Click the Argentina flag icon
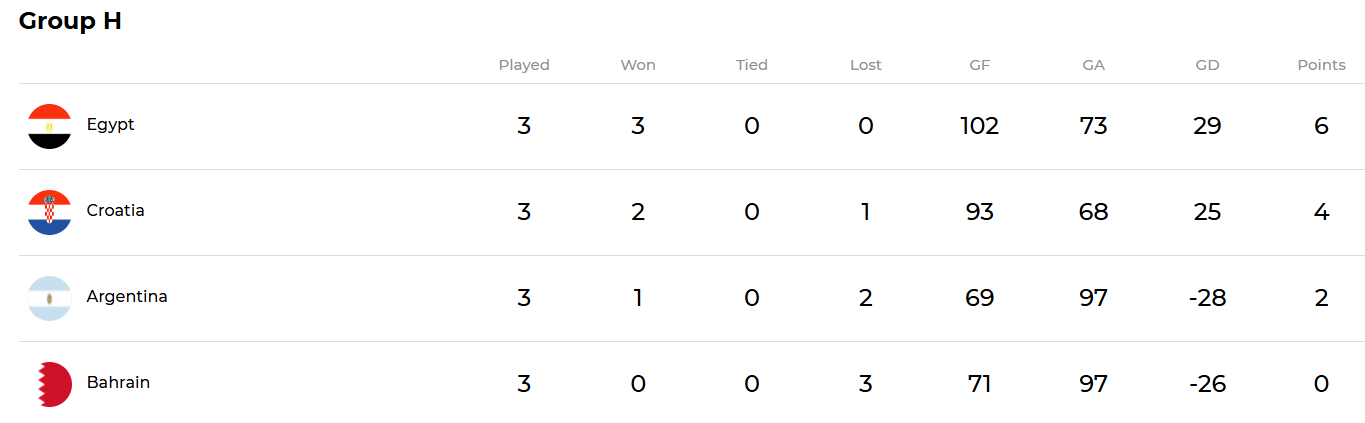The width and height of the screenshot is (1365, 423). point(50,298)
